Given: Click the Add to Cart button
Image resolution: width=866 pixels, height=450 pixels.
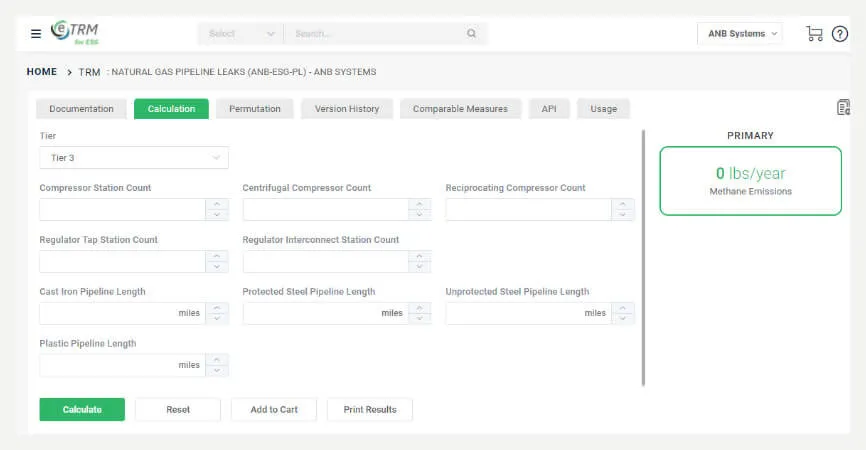Looking at the screenshot, I should [x=274, y=410].
